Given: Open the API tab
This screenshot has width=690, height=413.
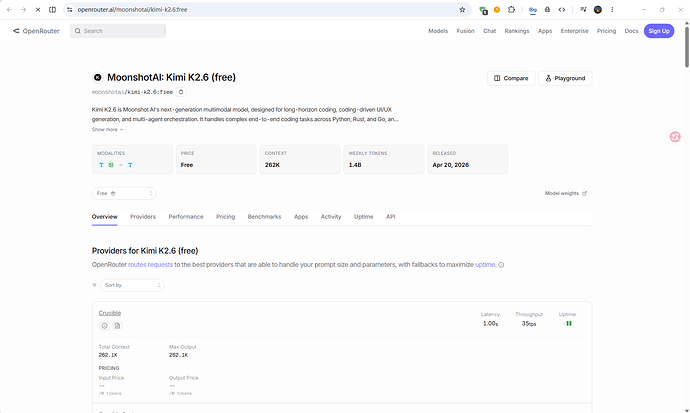Looking at the screenshot, I should (x=390, y=217).
